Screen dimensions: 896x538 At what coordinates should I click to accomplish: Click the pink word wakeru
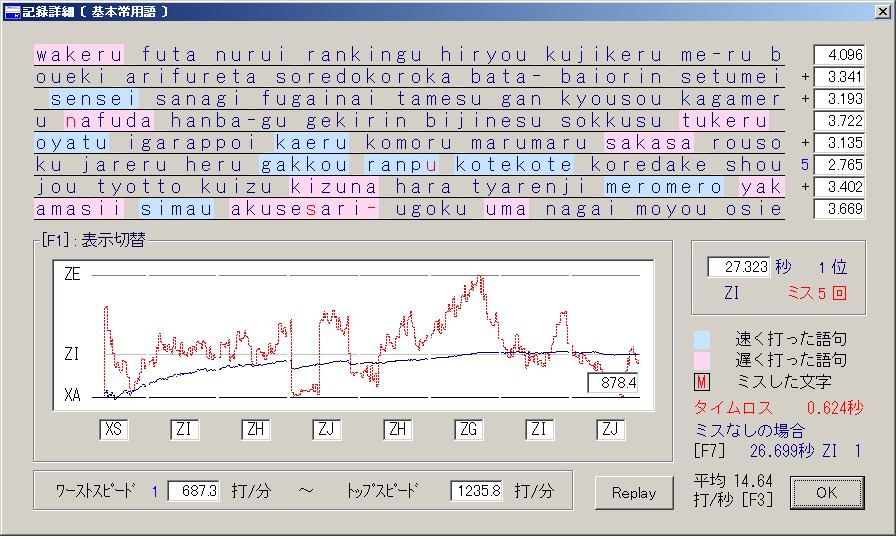click(x=79, y=55)
